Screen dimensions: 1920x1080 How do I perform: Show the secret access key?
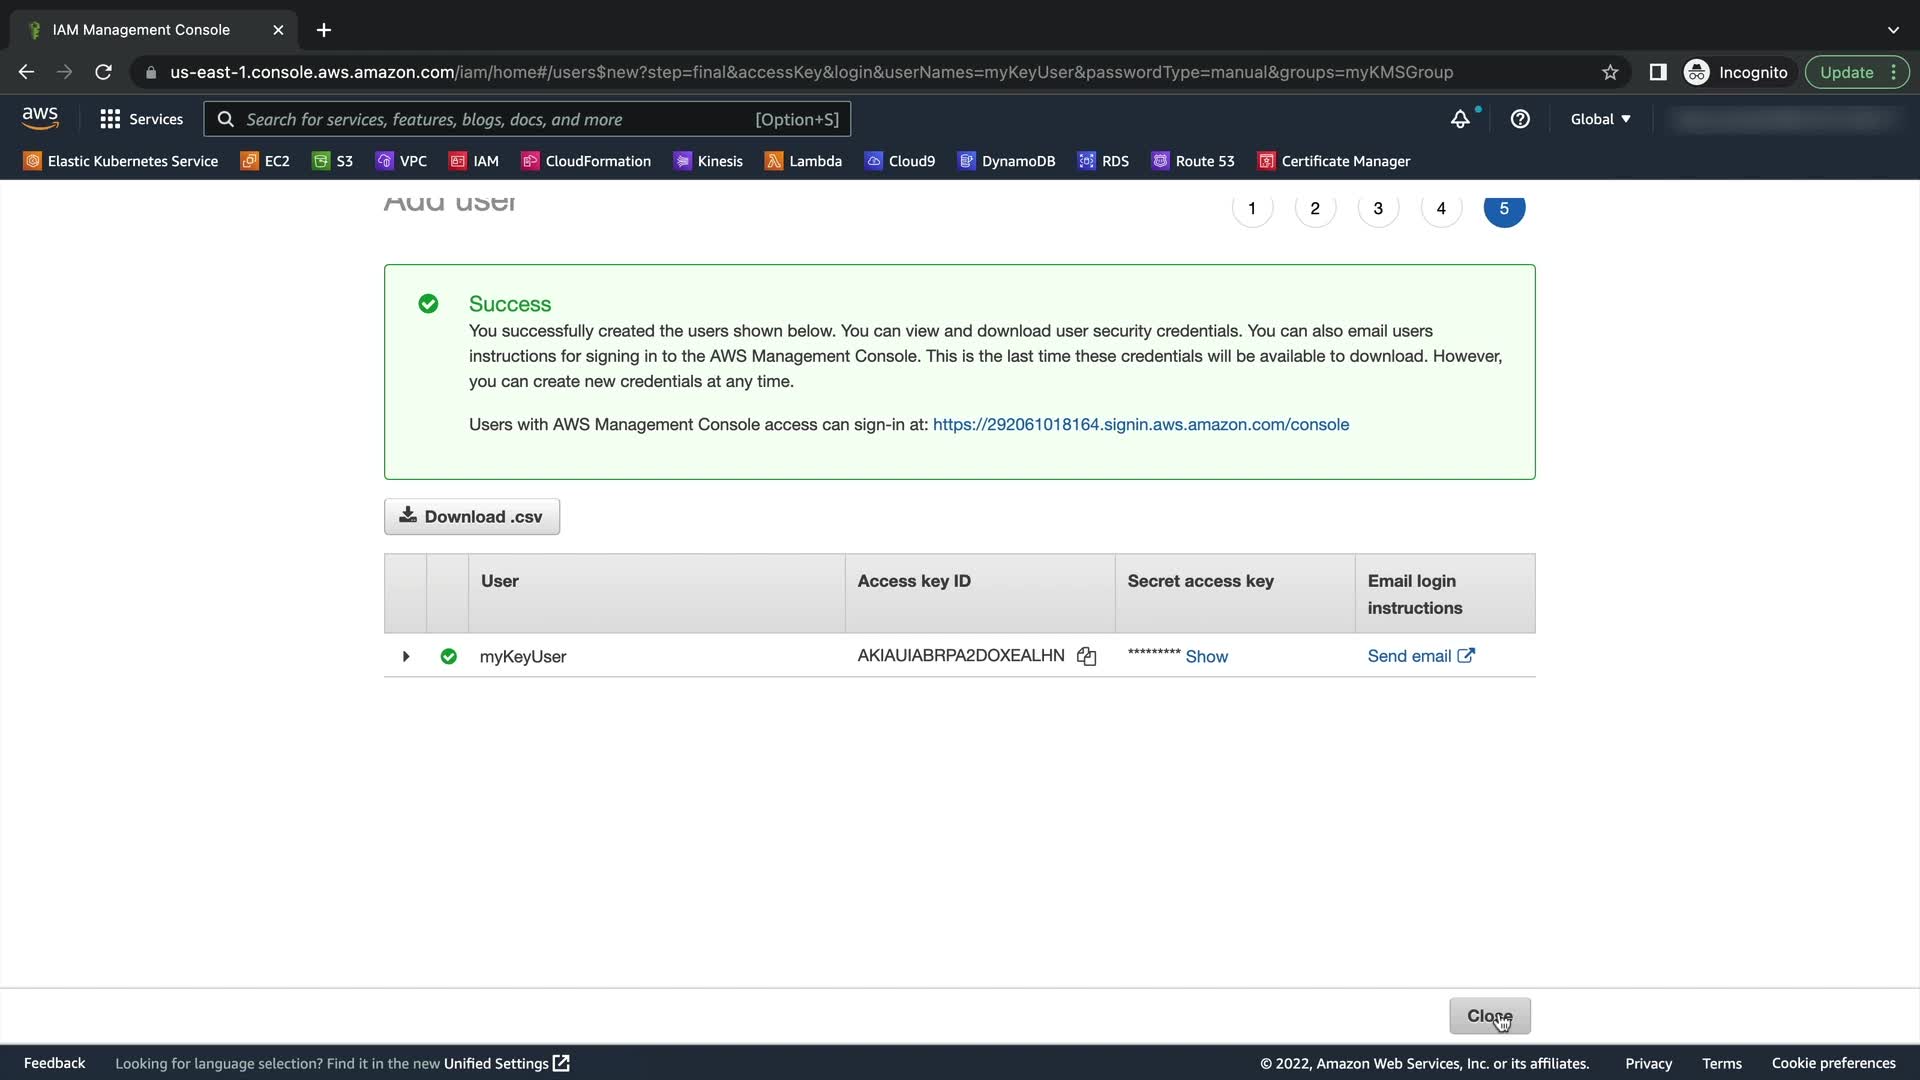[x=1206, y=657]
